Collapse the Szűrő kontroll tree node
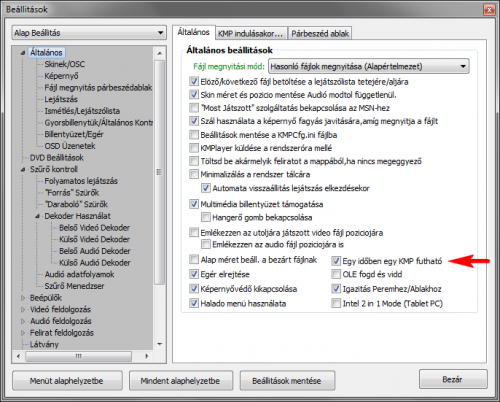 coord(23,169)
